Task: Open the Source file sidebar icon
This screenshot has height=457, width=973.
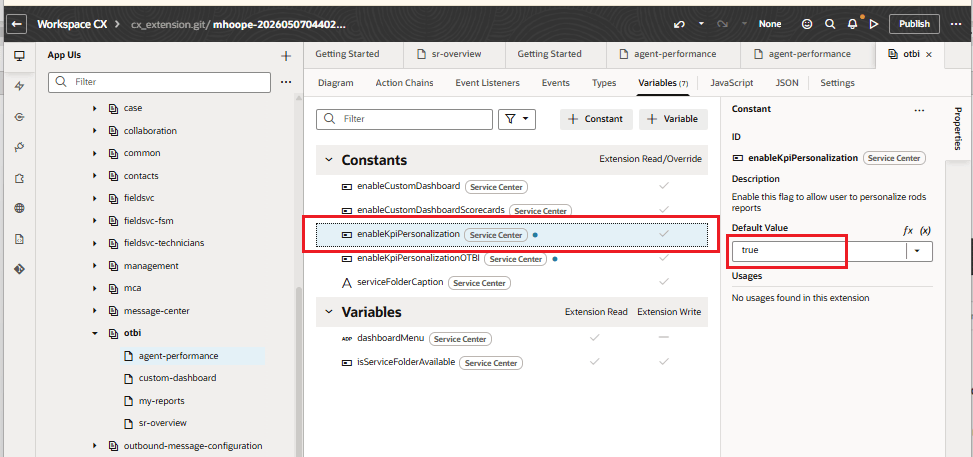Action: [x=19, y=239]
